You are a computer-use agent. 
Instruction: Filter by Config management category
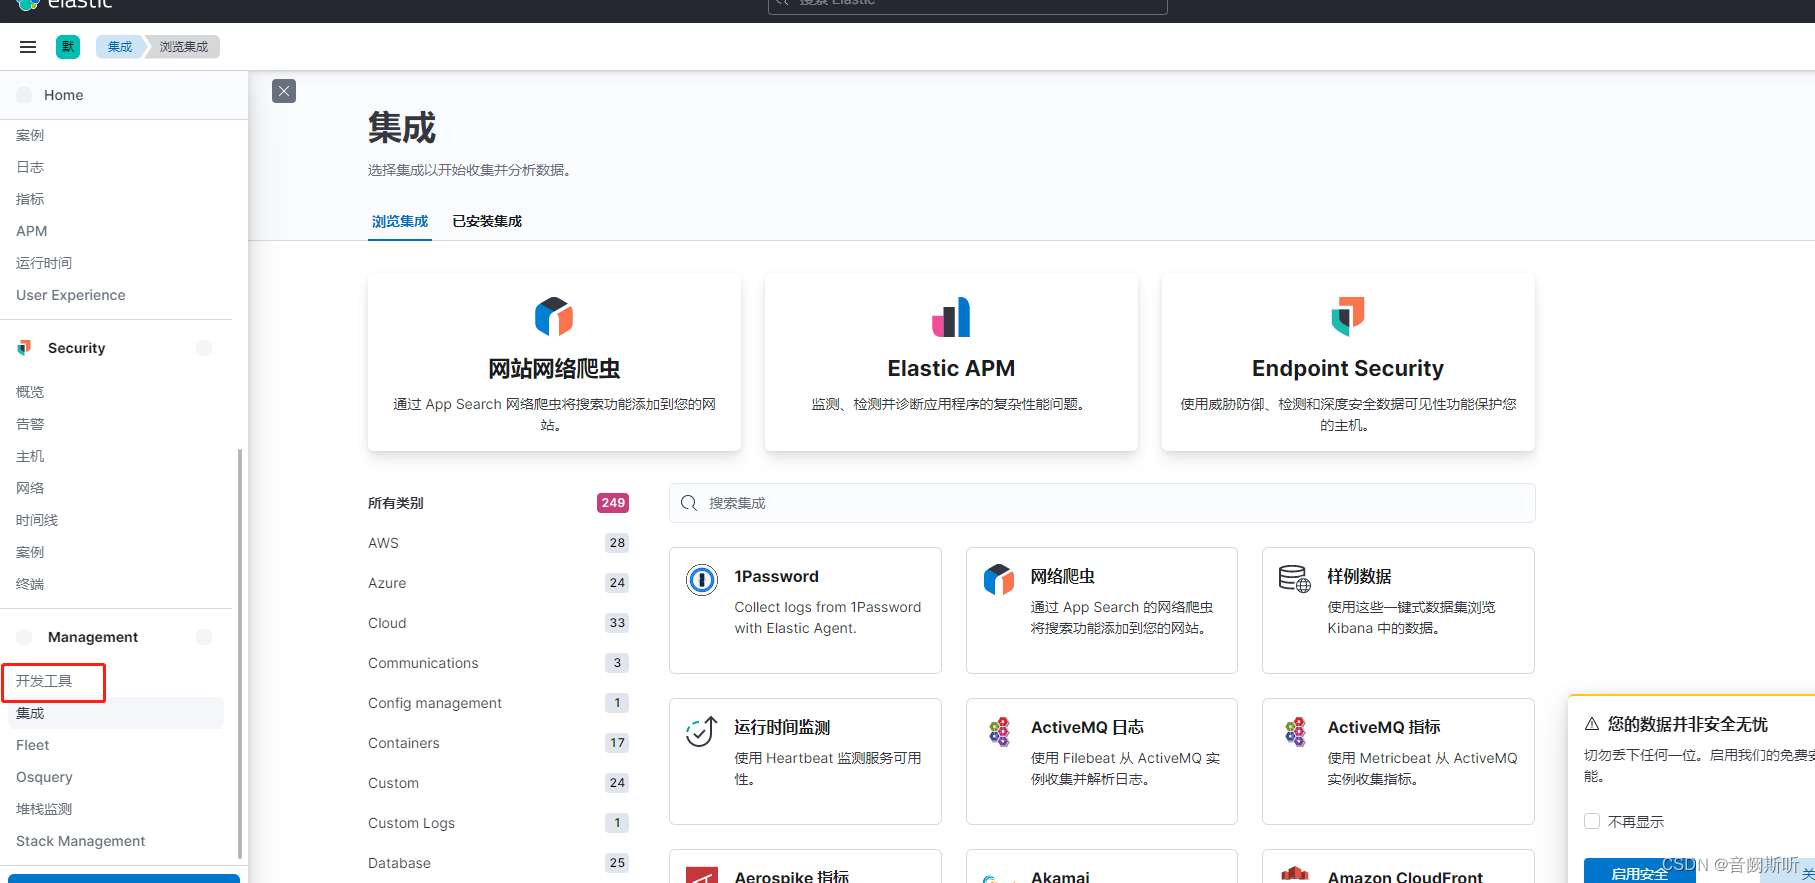pyautogui.click(x=498, y=703)
